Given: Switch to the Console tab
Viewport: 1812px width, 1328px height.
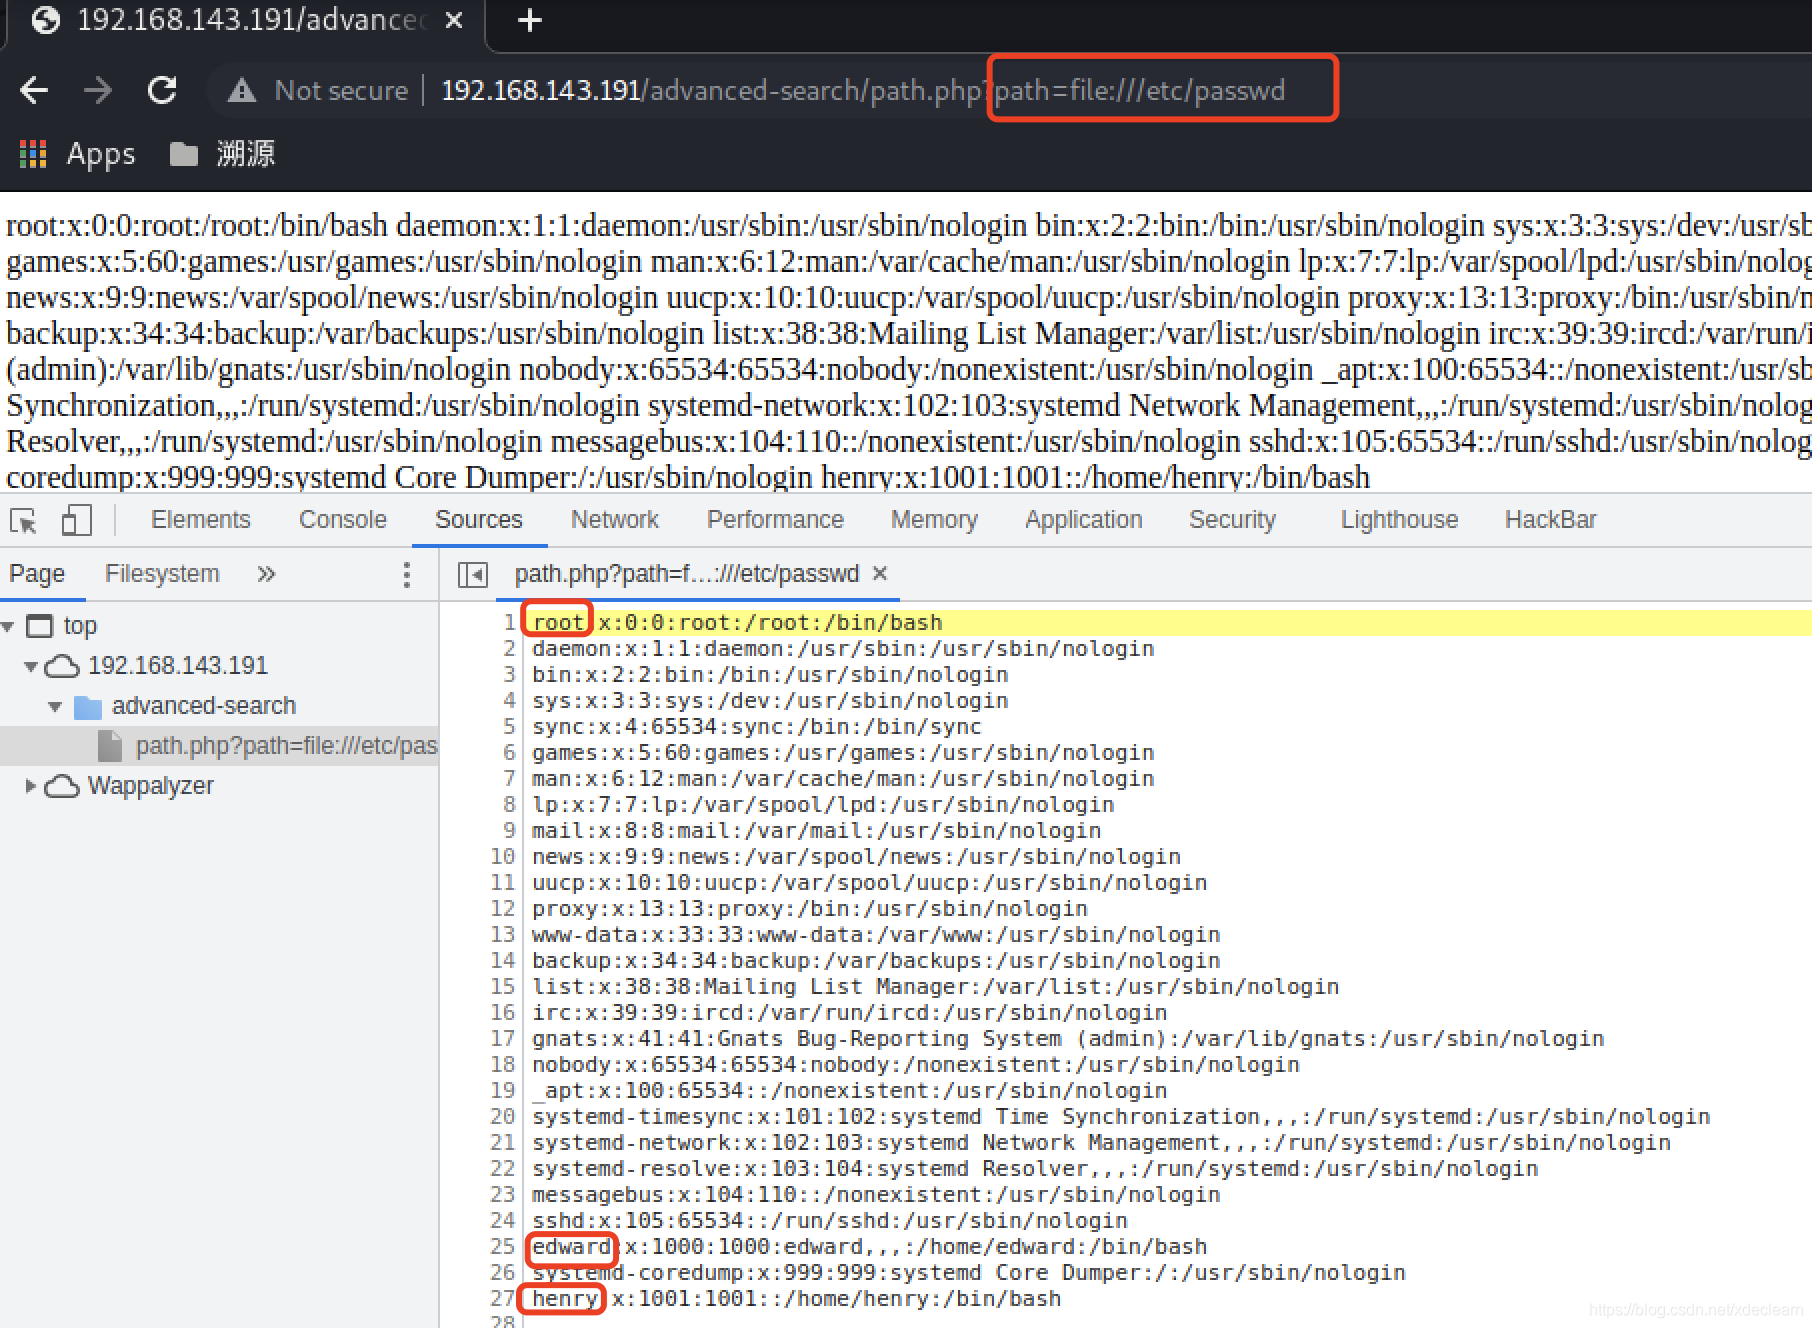Looking at the screenshot, I should click(343, 520).
